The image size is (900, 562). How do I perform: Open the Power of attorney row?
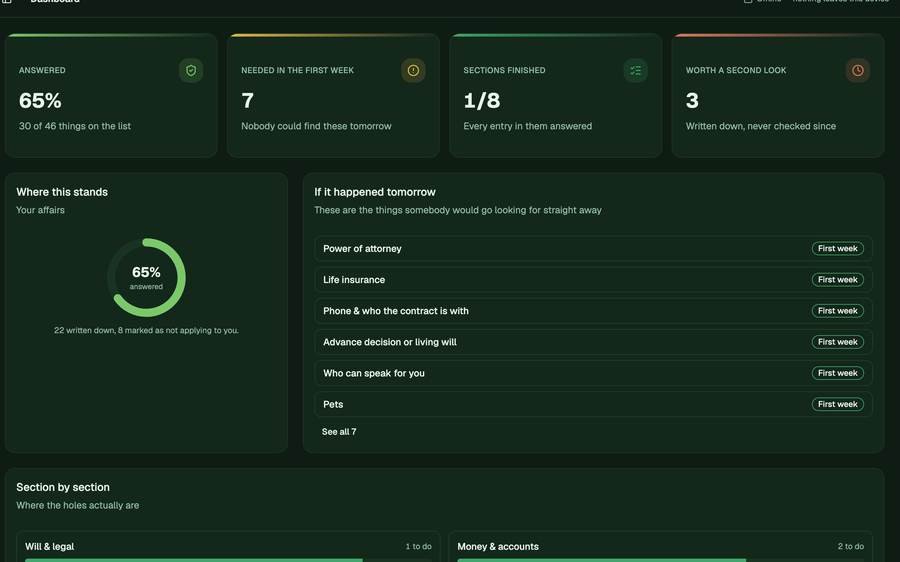tap(593, 249)
